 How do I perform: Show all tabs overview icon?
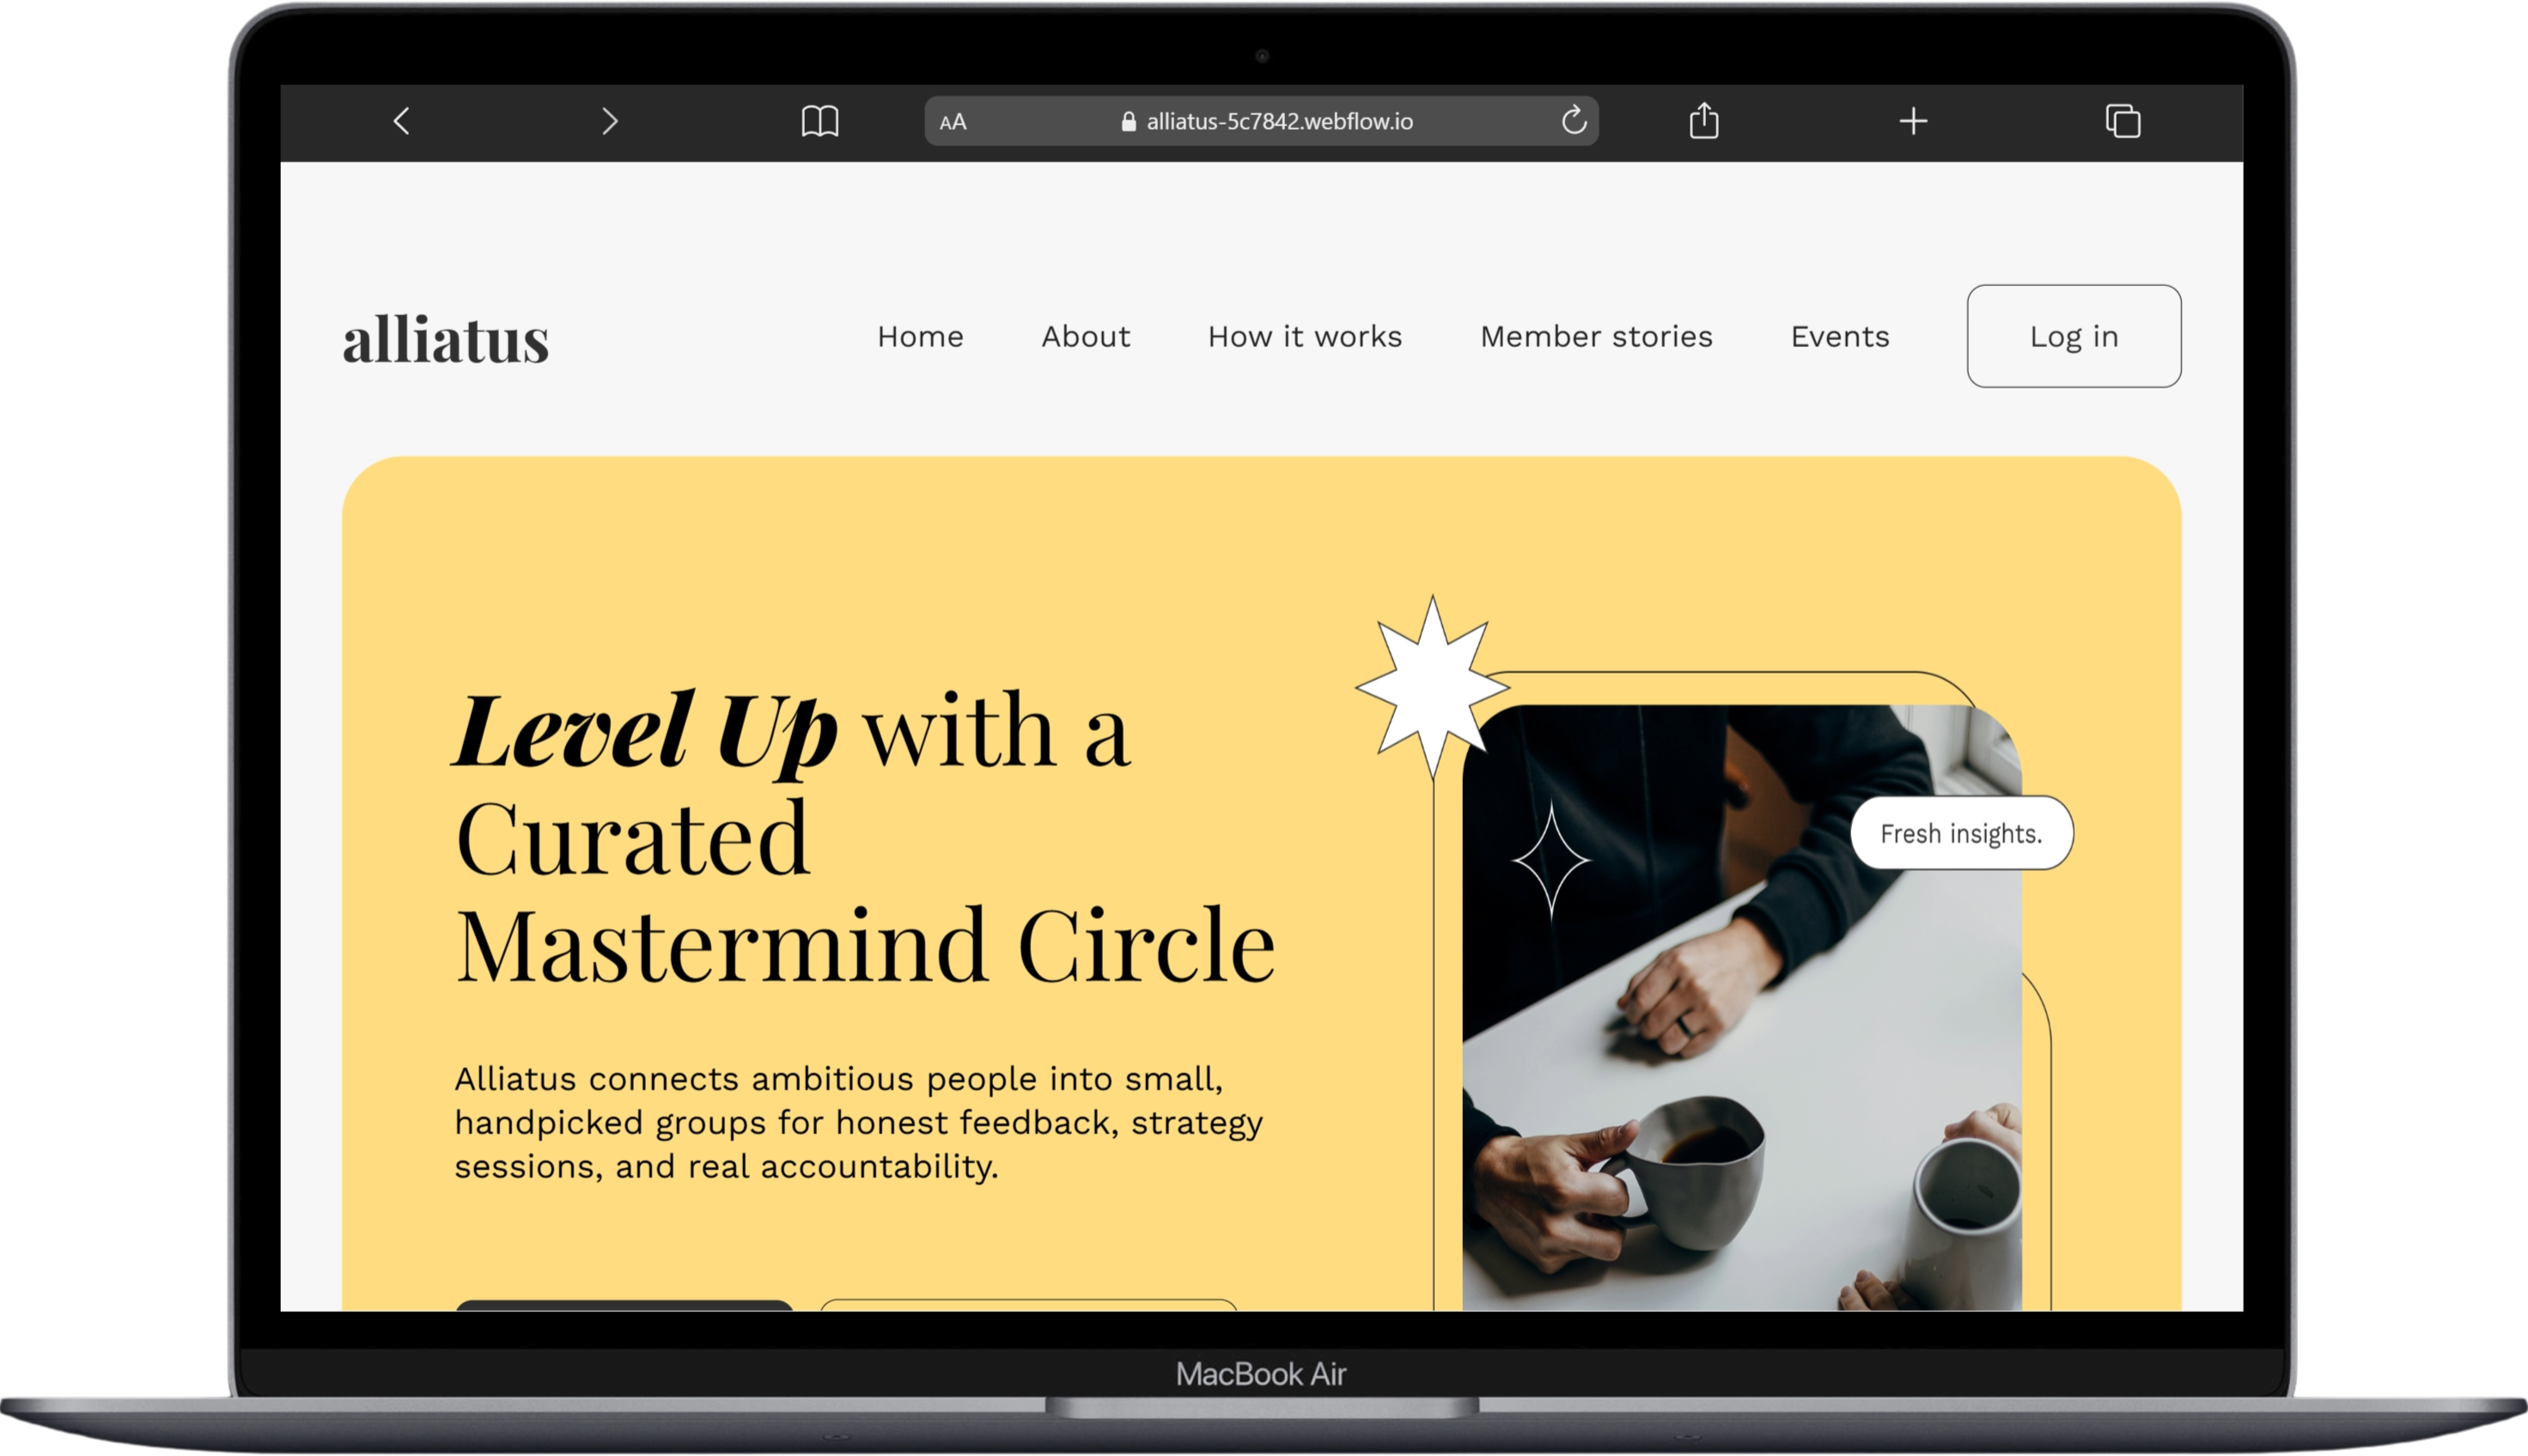2123,121
